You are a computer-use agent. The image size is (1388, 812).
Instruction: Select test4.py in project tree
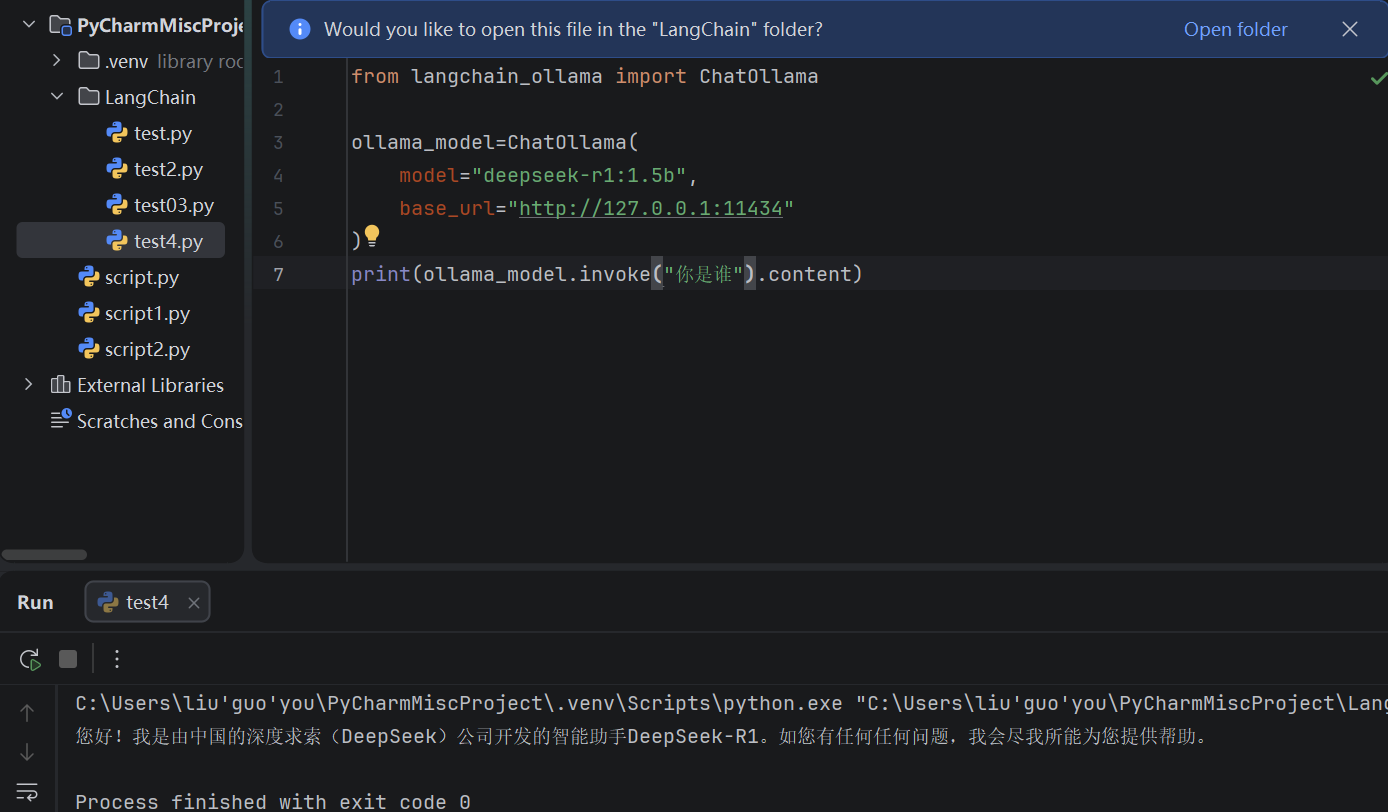(x=121, y=241)
